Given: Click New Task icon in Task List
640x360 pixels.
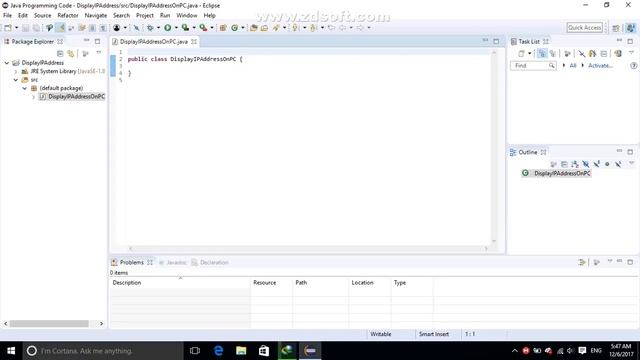Looking at the screenshot, I should point(521,53).
